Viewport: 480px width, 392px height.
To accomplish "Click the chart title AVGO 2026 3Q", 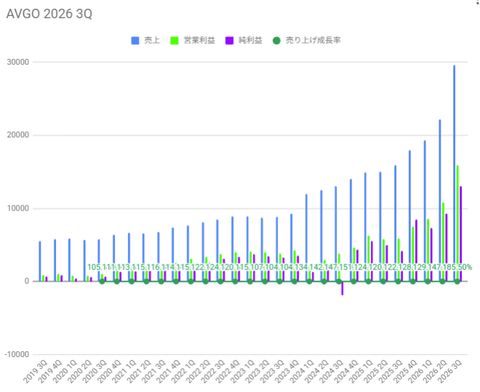I will (49, 14).
